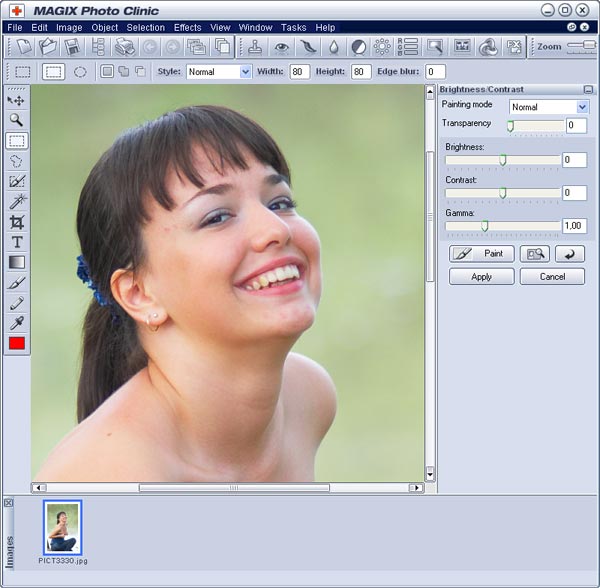This screenshot has width=600, height=588.
Task: Collapse the Brightness/Contrast panel
Action: pos(589,90)
